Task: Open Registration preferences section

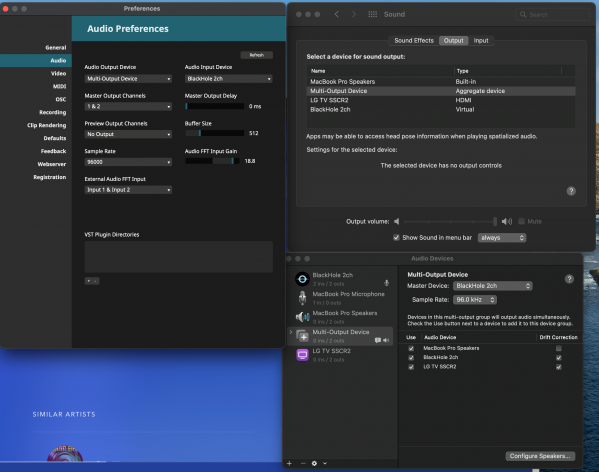Action: tap(36, 177)
